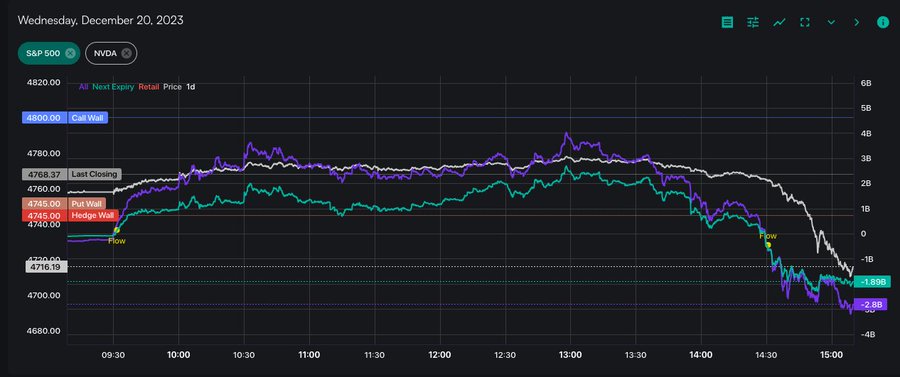Viewport: 900px width, 377px height.
Task: Click the 4820.00 price axis label
Action: [44, 83]
